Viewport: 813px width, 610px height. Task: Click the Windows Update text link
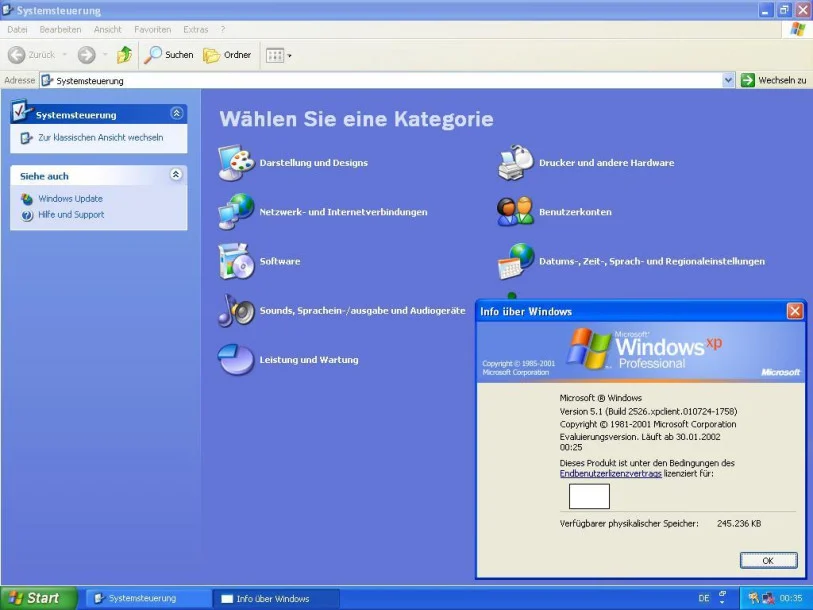pos(71,199)
